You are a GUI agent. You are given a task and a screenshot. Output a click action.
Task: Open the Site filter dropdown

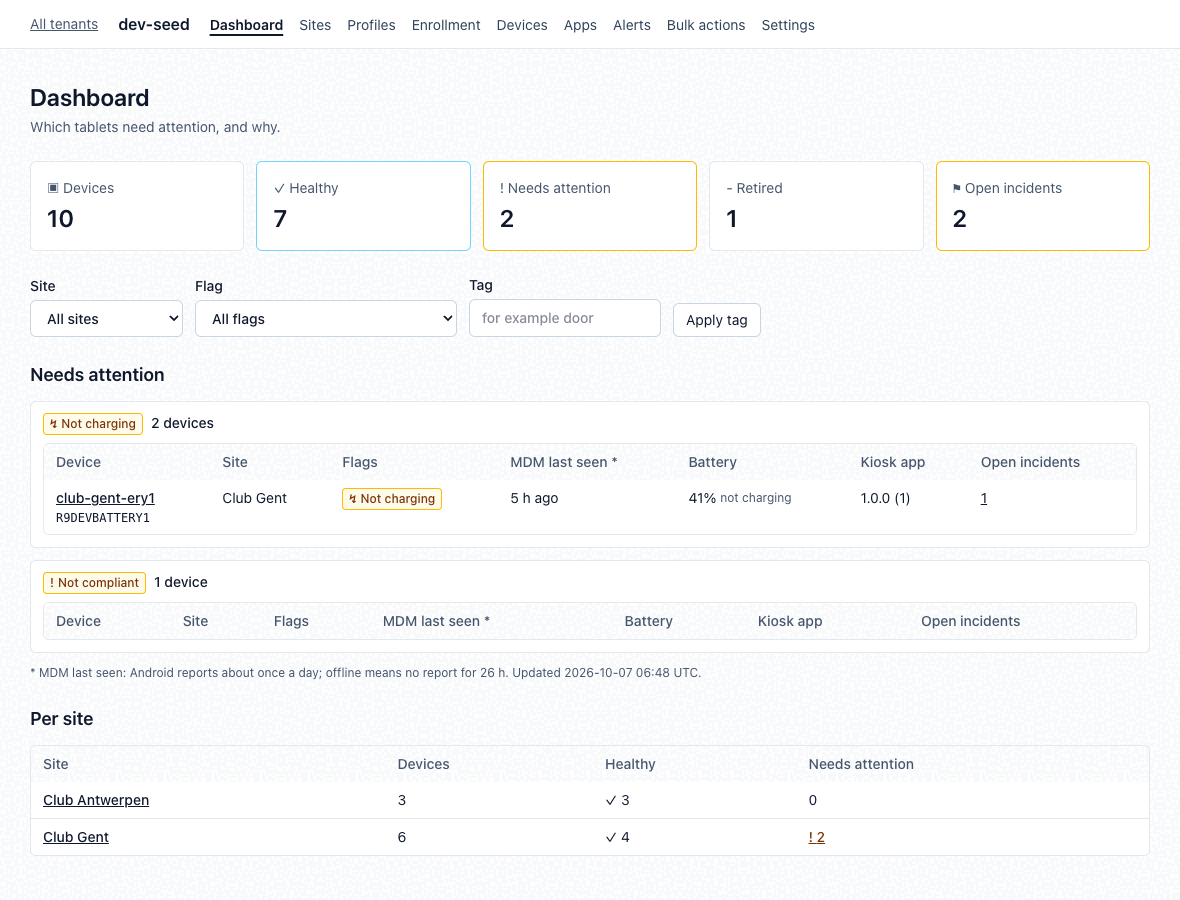pyautogui.click(x=106, y=318)
